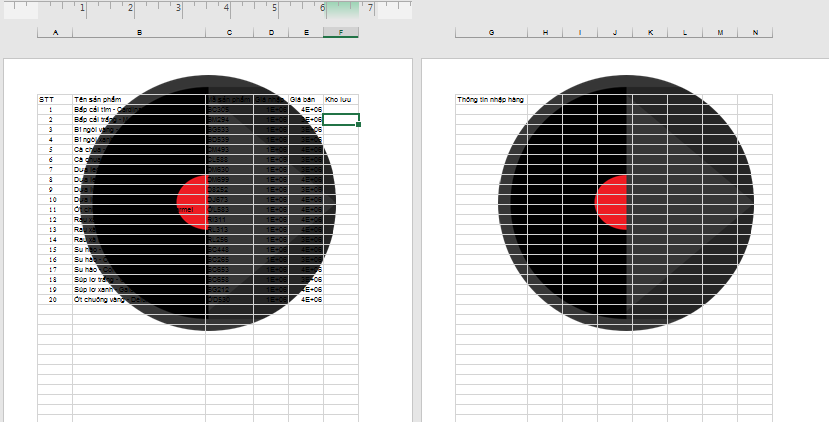Click the 'Thông tin nhập hàng' cell
This screenshot has width=829, height=422.
click(x=491, y=99)
